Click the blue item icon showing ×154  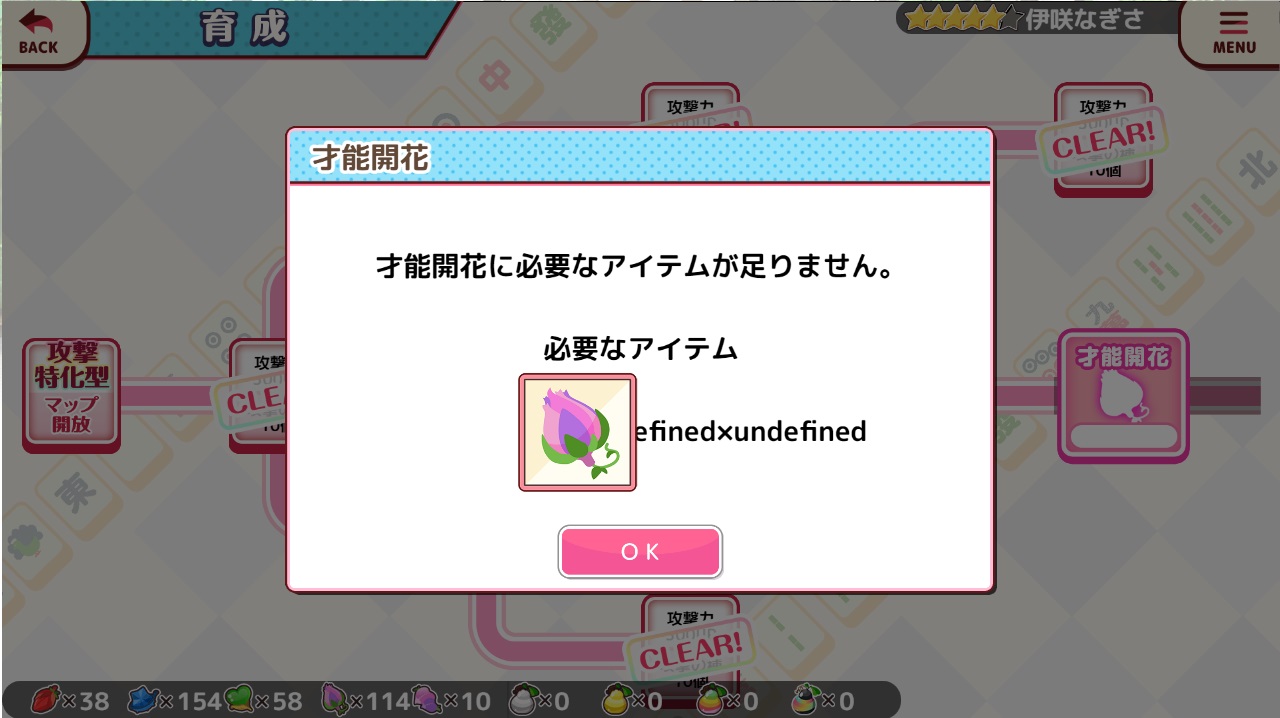pos(143,699)
